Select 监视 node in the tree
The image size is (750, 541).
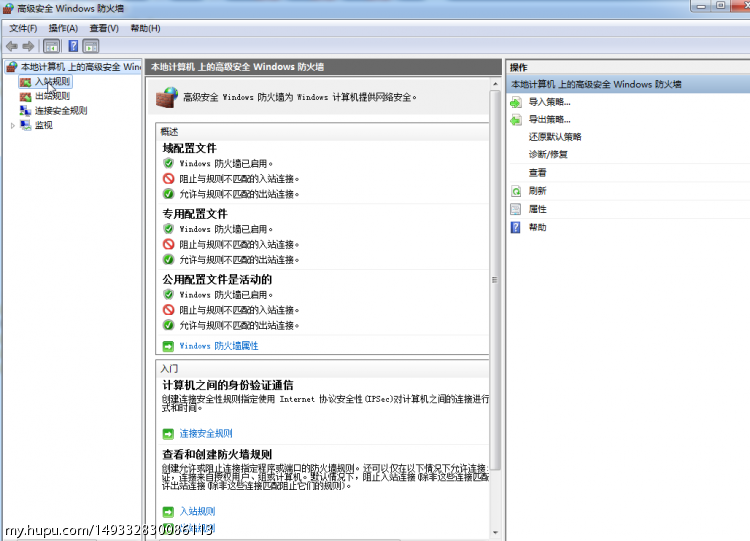44,125
